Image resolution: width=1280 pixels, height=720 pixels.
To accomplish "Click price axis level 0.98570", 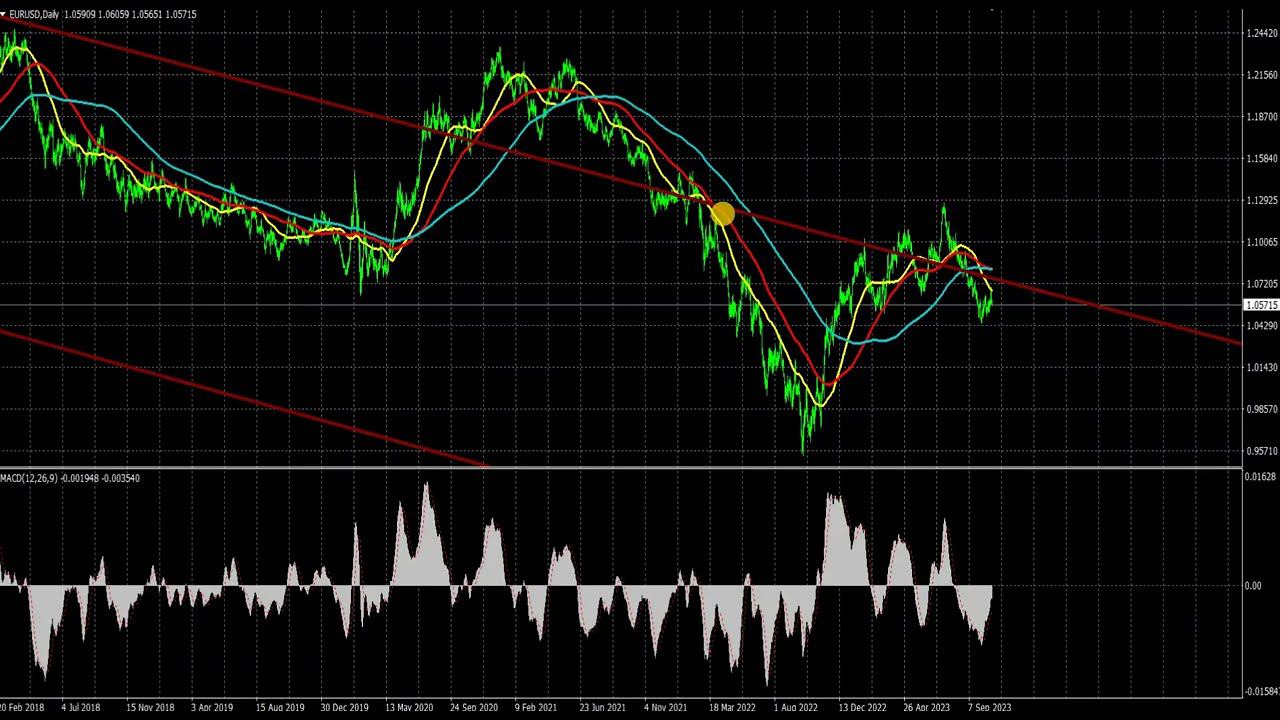I will (x=1262, y=409).
